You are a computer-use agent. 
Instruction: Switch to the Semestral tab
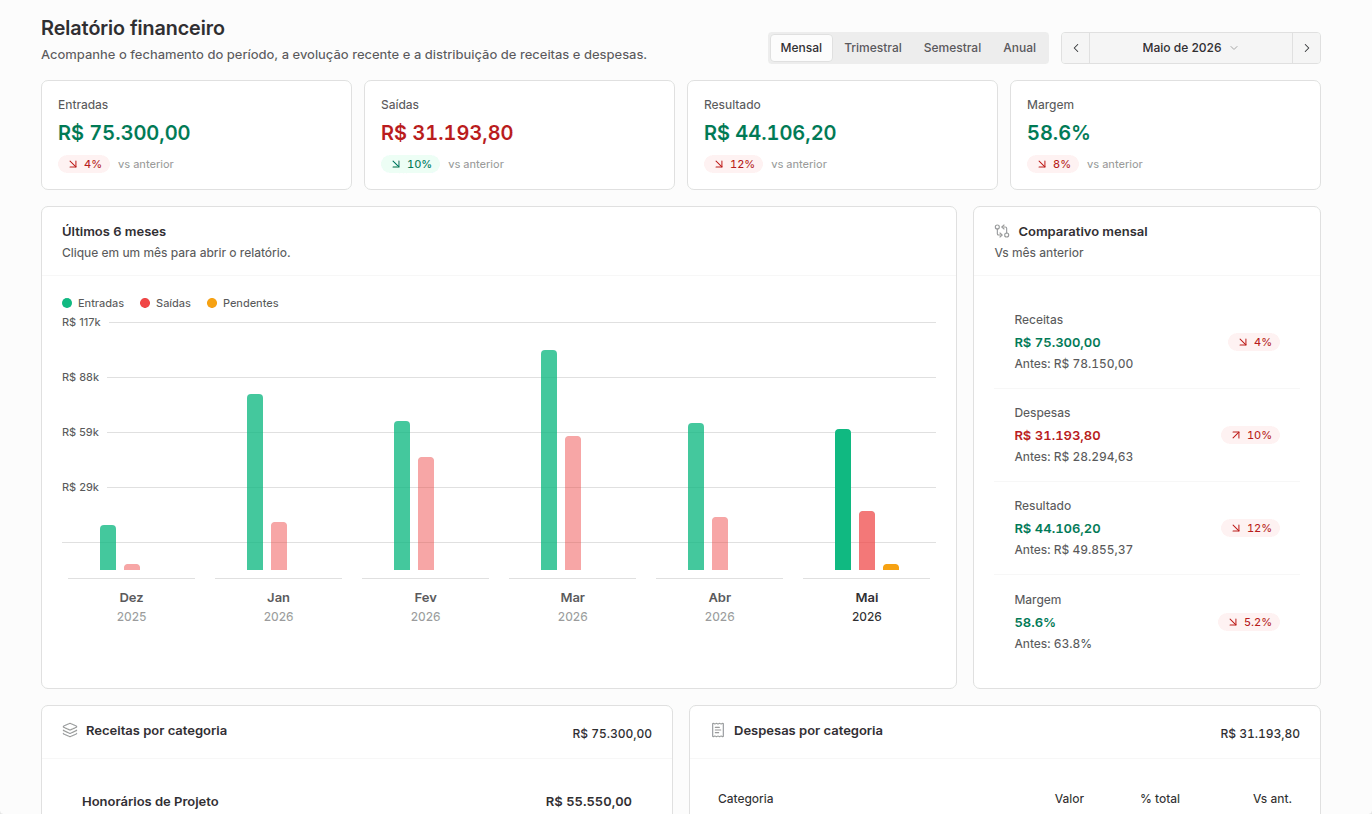[x=952, y=48]
